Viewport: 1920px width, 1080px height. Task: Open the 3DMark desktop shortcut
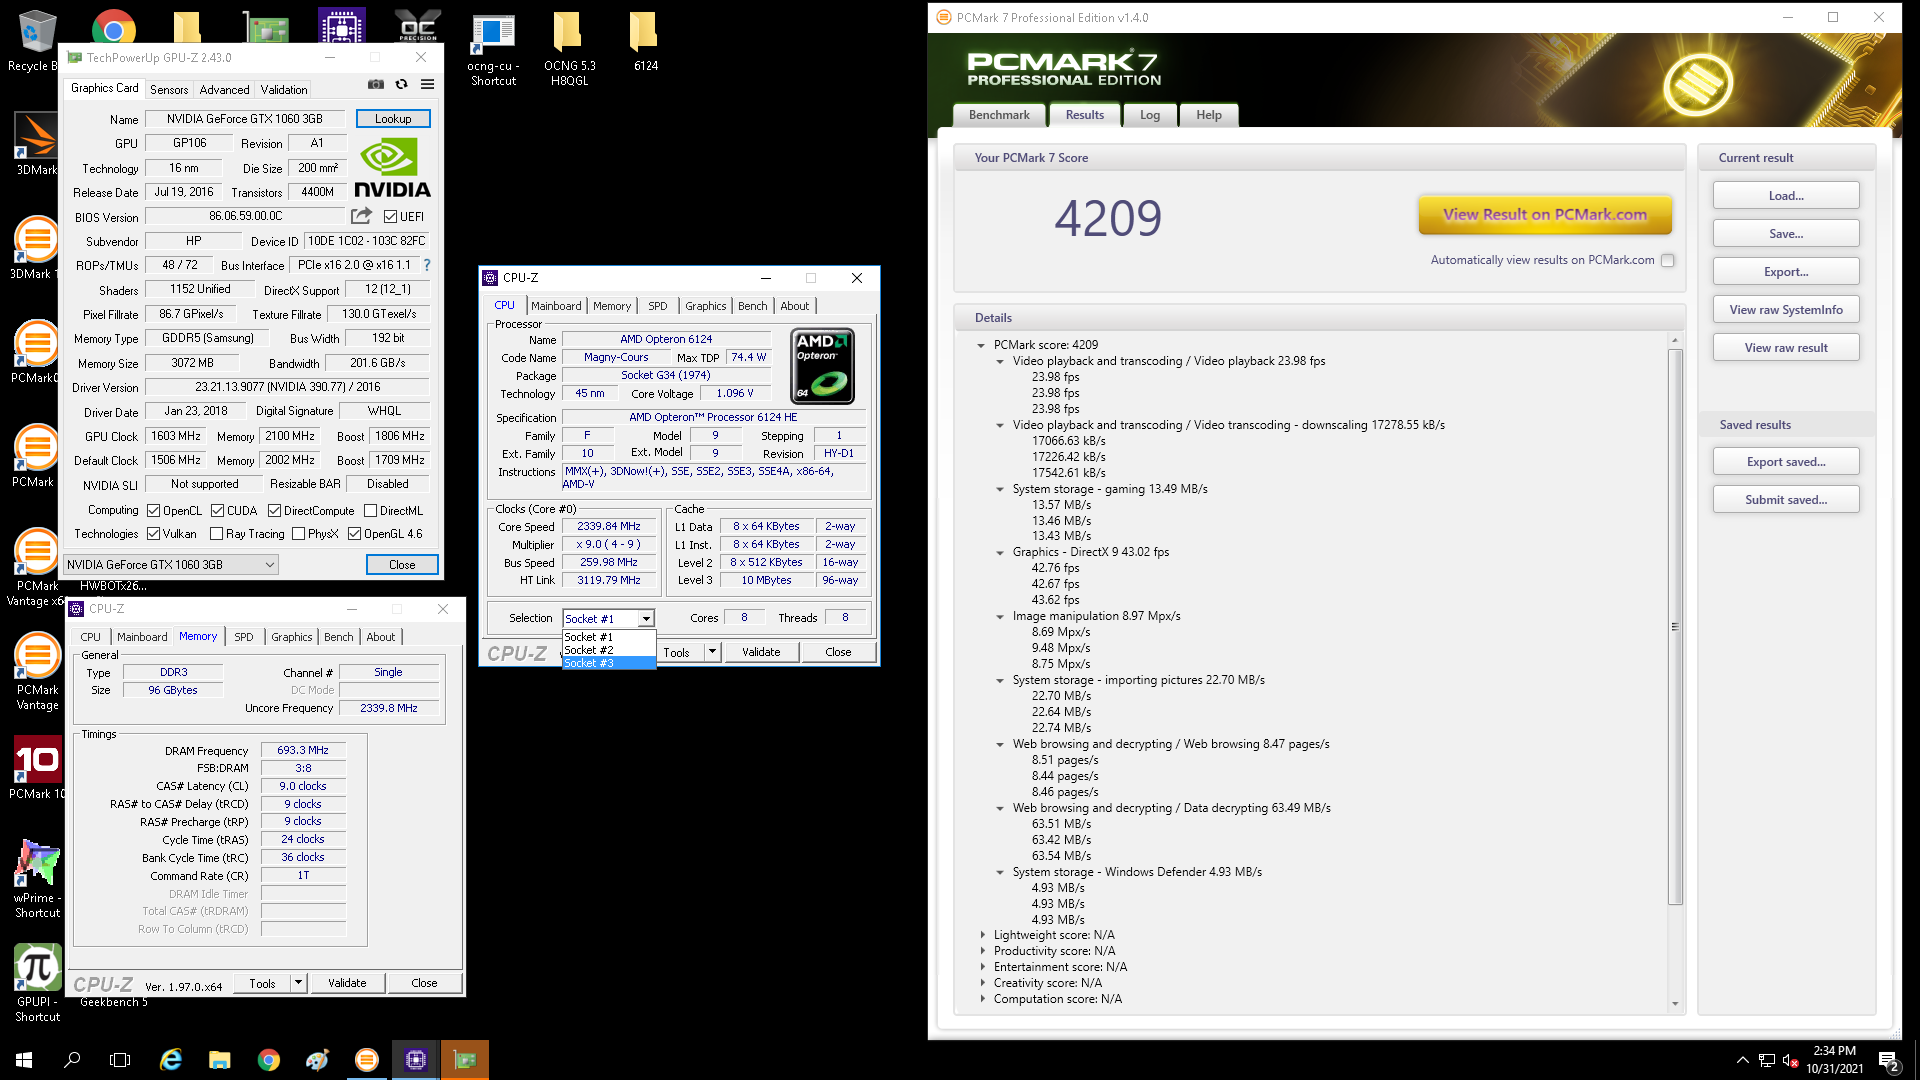[36, 144]
